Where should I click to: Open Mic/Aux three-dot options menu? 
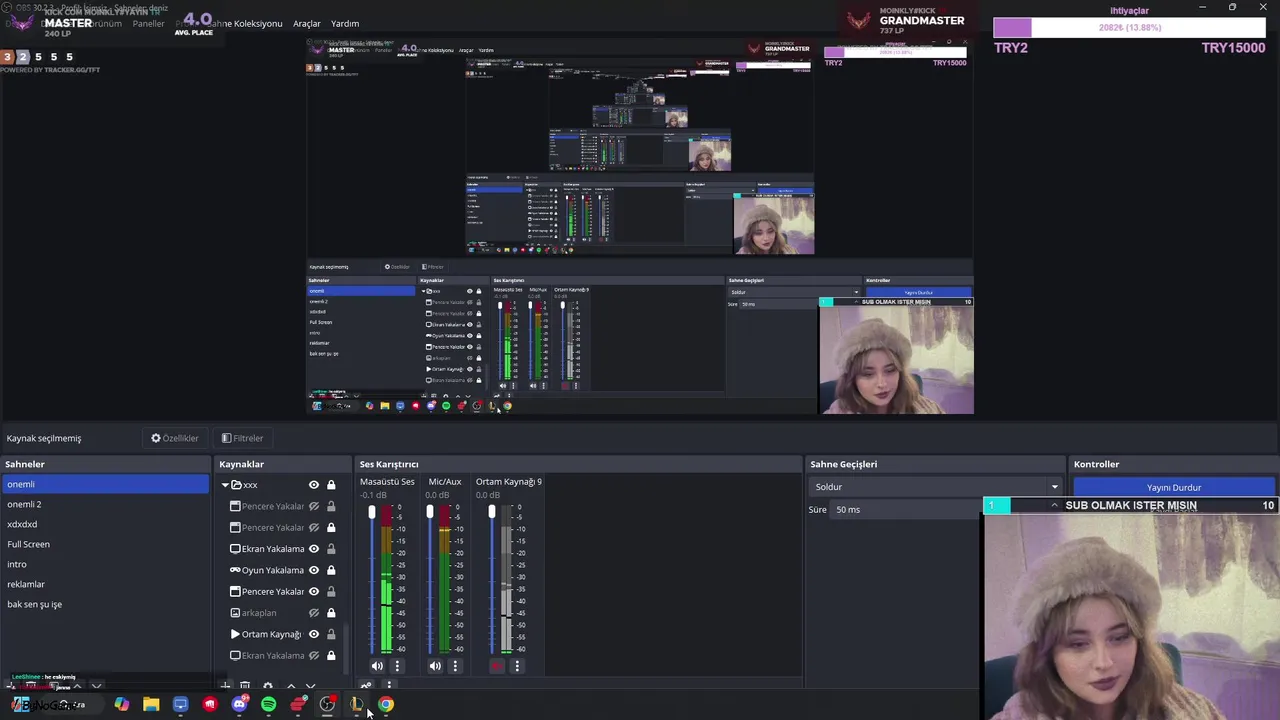[x=455, y=666]
